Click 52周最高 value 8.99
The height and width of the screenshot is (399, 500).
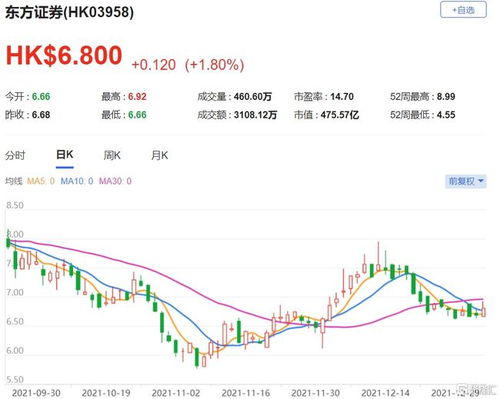point(446,97)
